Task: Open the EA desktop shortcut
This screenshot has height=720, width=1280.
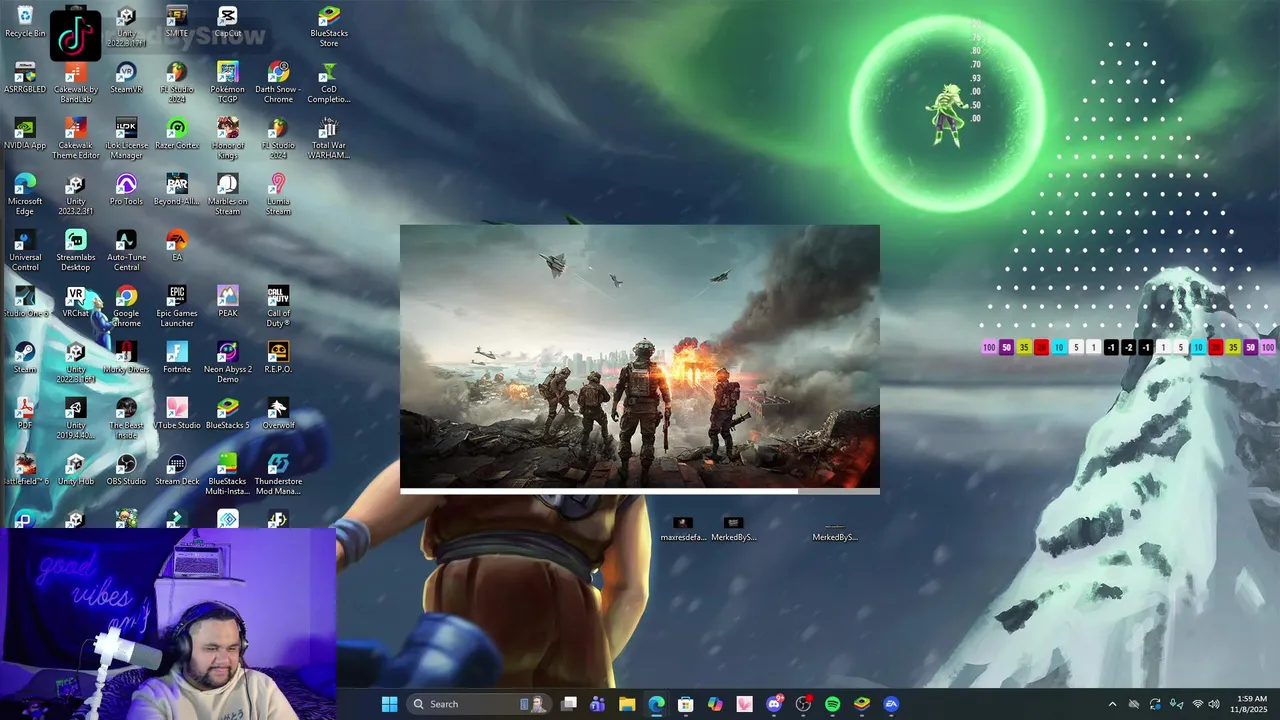Action: (x=177, y=246)
